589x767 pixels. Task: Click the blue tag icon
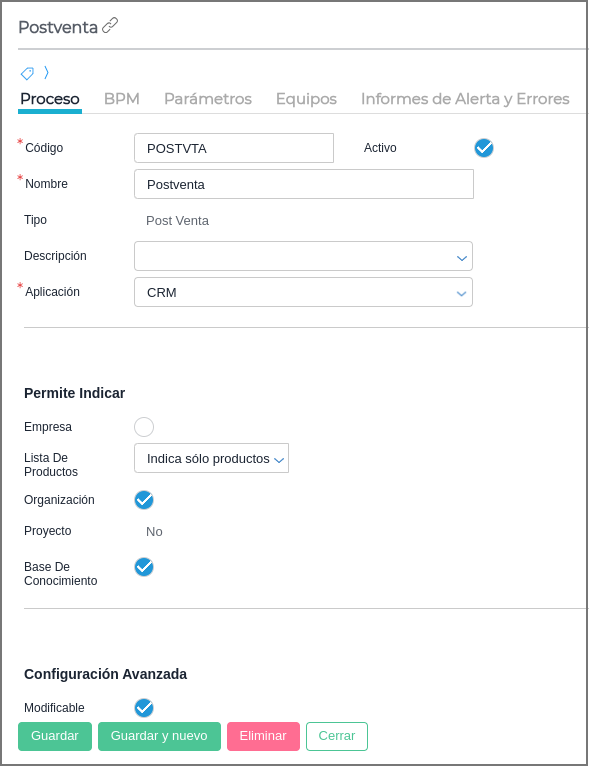27,74
